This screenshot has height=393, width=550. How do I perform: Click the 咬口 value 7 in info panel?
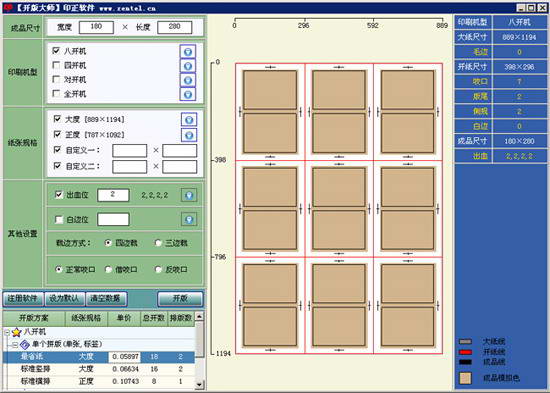(519, 81)
